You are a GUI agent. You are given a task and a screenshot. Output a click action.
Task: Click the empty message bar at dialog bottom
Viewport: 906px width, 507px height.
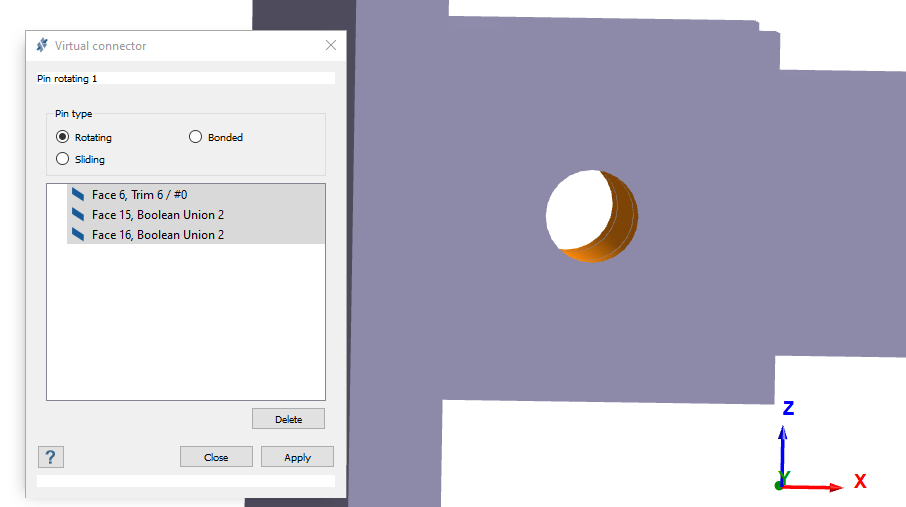click(x=185, y=481)
